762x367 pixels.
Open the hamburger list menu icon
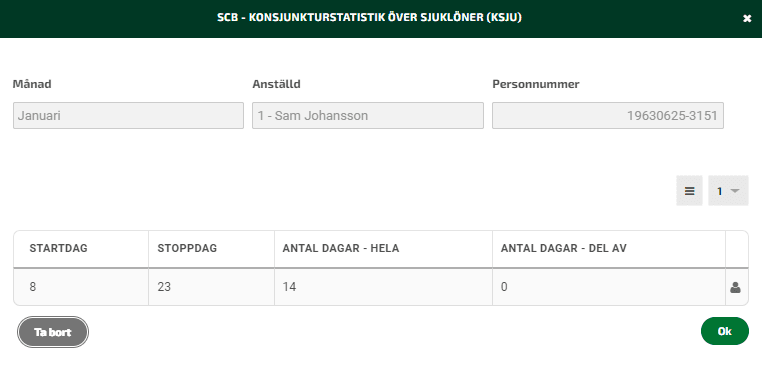689,191
